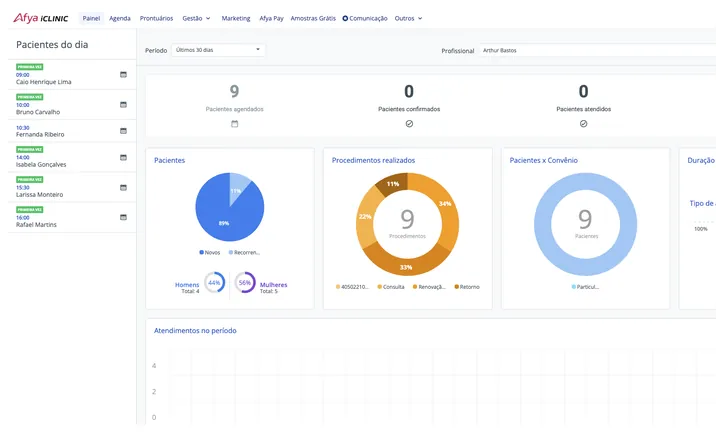Select the Profissional field Arthur Bastos
The width and height of the screenshot is (724, 440).
tap(597, 50)
